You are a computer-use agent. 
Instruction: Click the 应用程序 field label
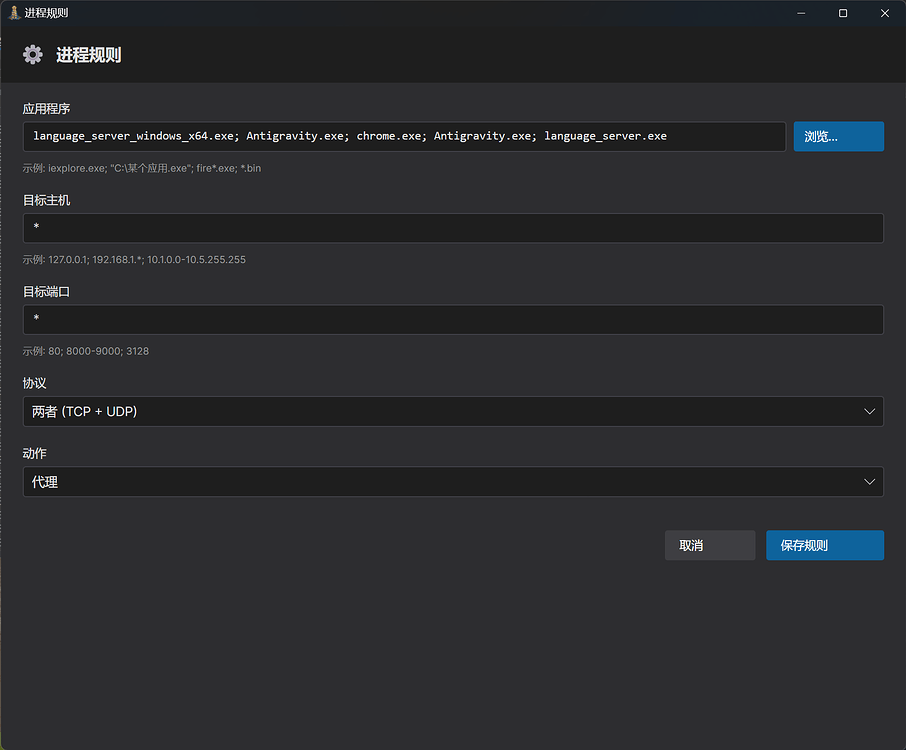(46, 109)
